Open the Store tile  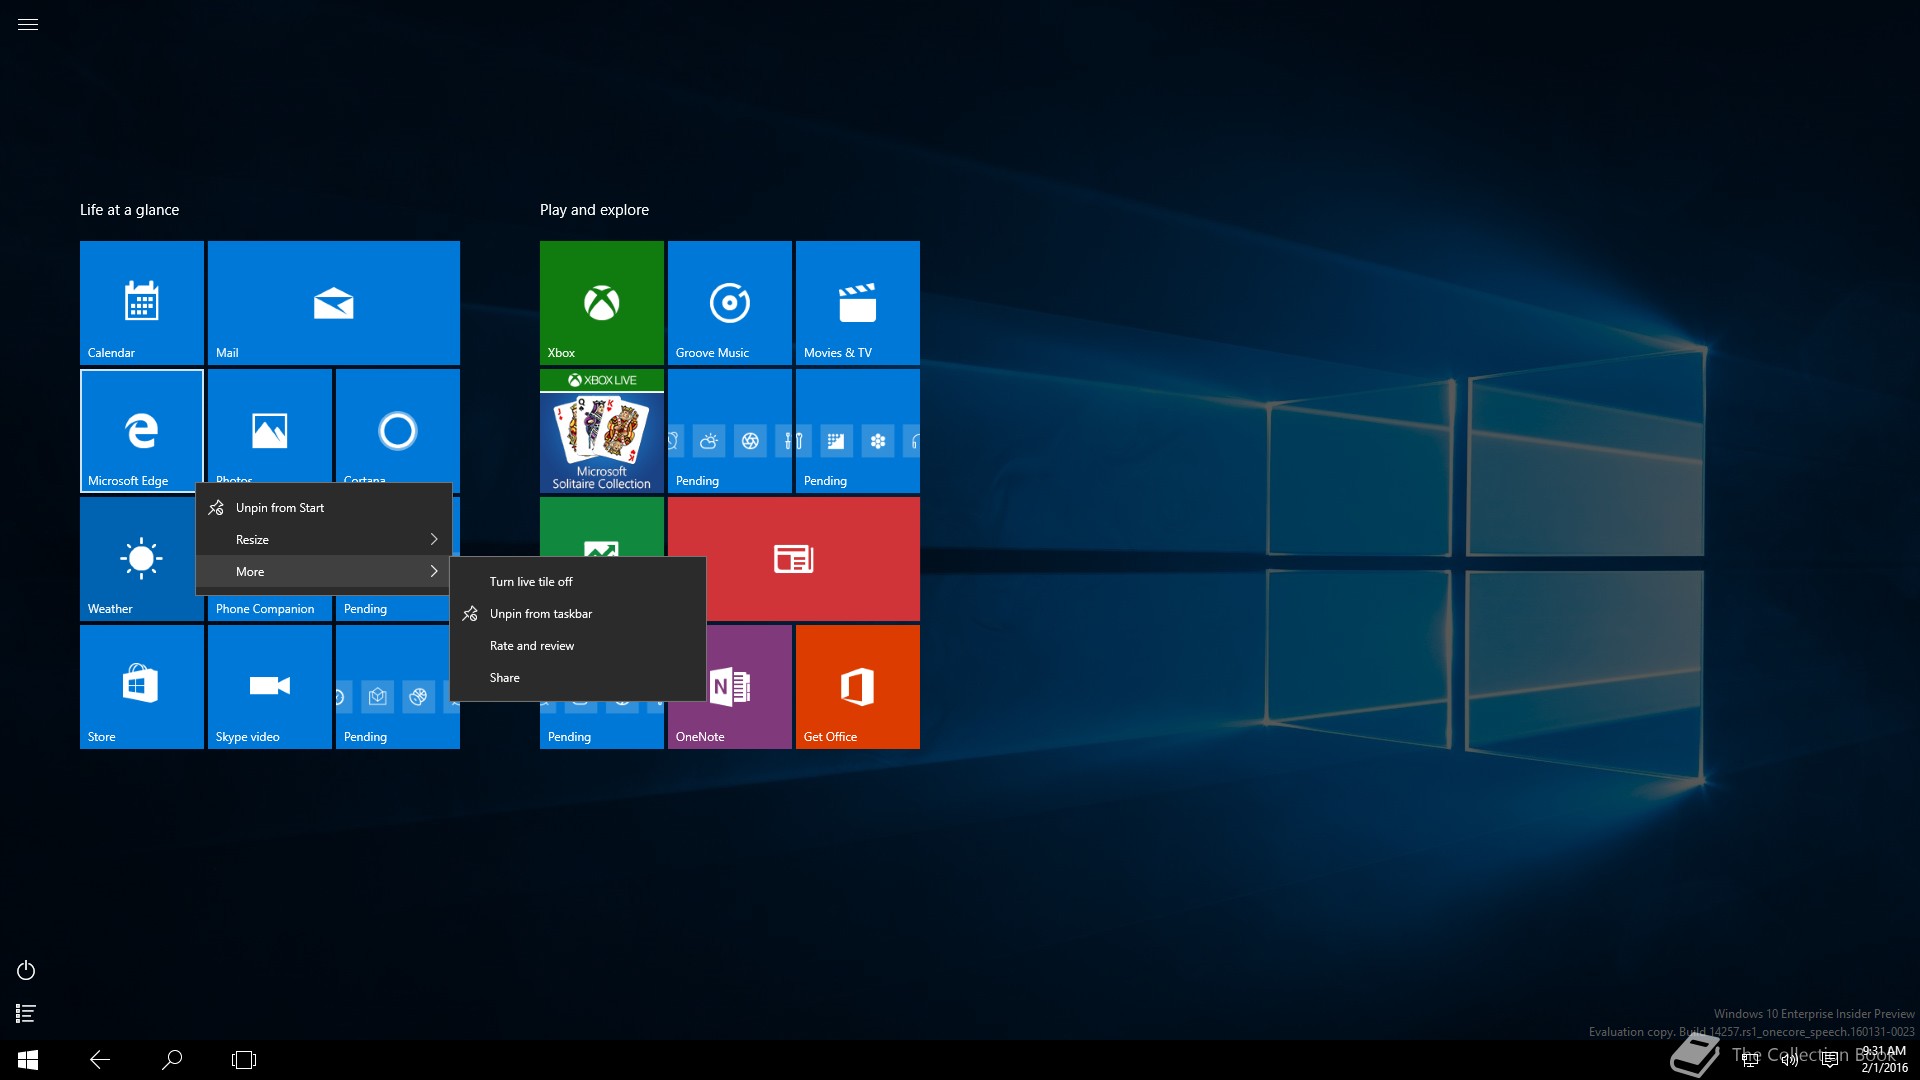(142, 686)
